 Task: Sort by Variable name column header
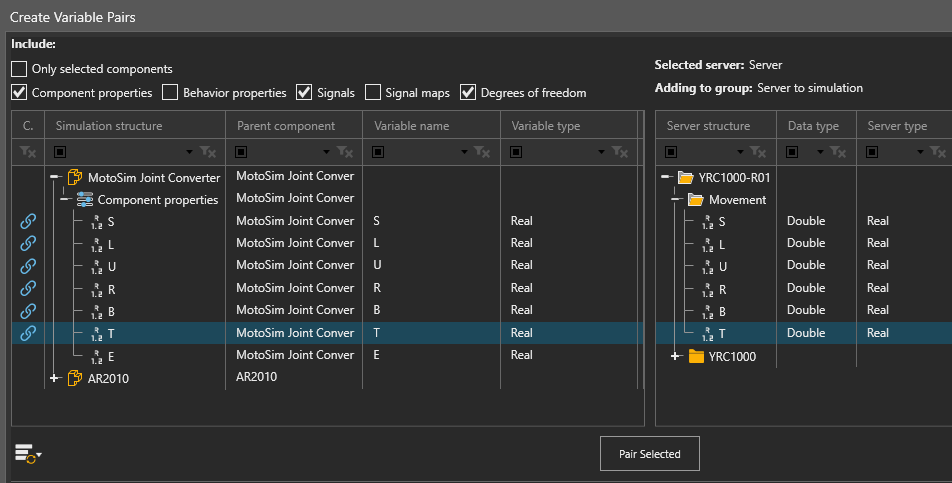pos(412,126)
